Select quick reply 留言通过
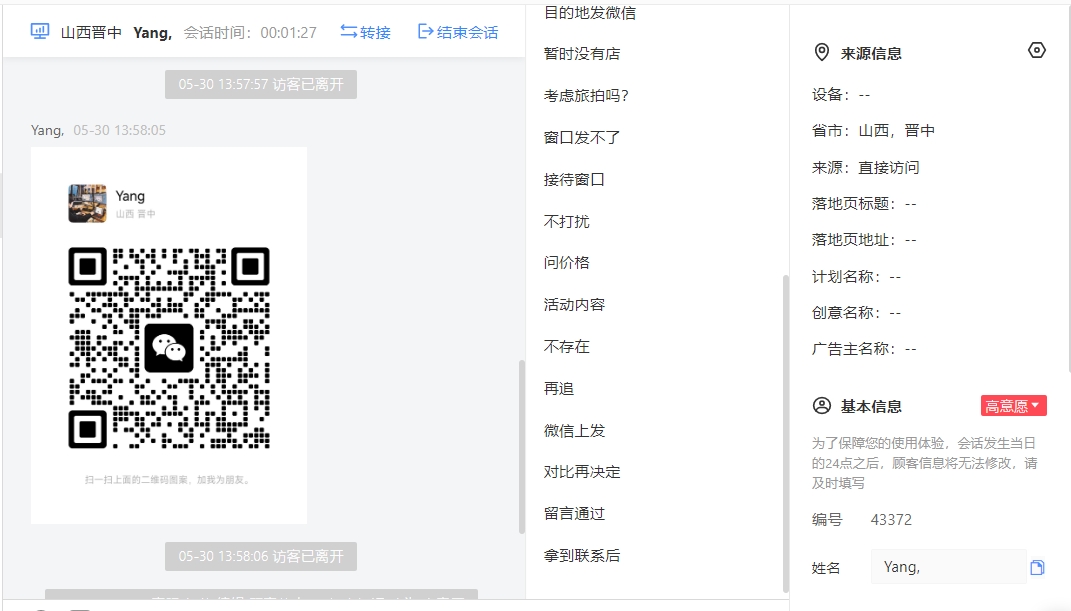 click(574, 513)
